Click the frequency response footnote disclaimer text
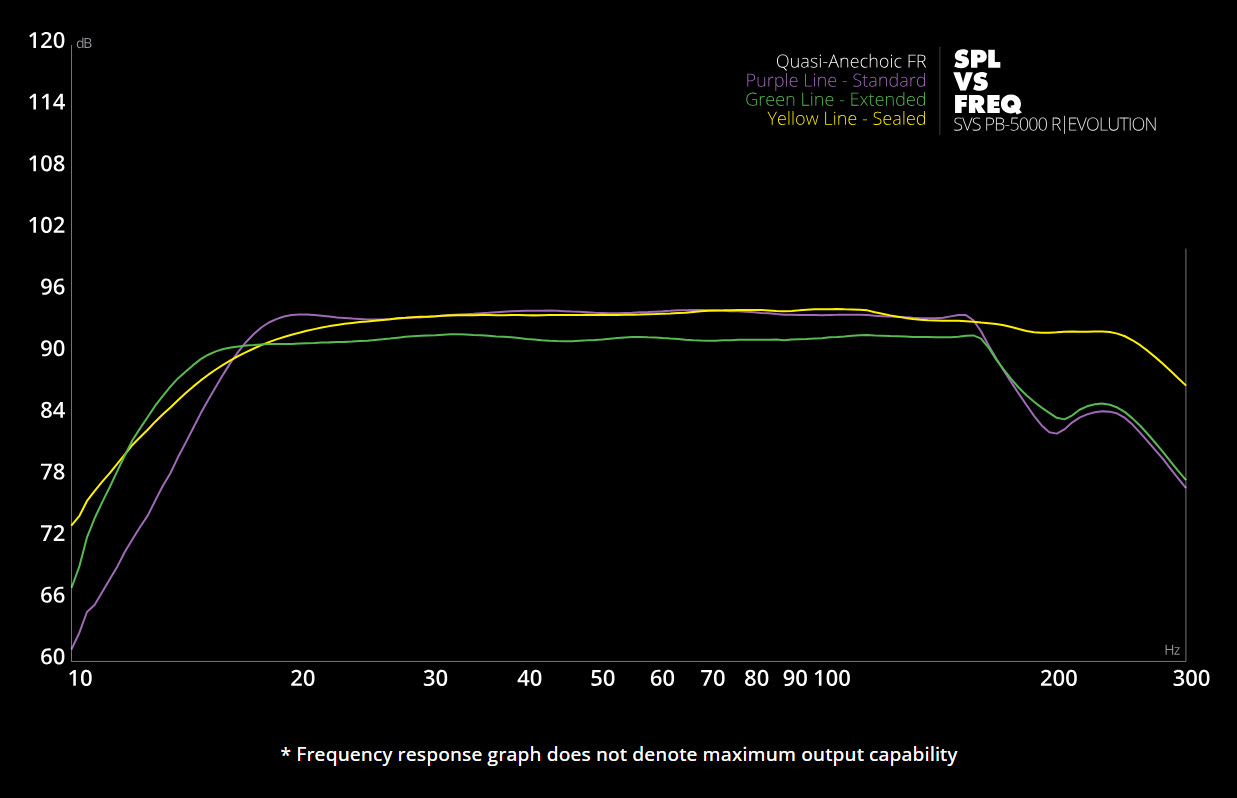Screen dimensions: 1237x798 tap(618, 754)
